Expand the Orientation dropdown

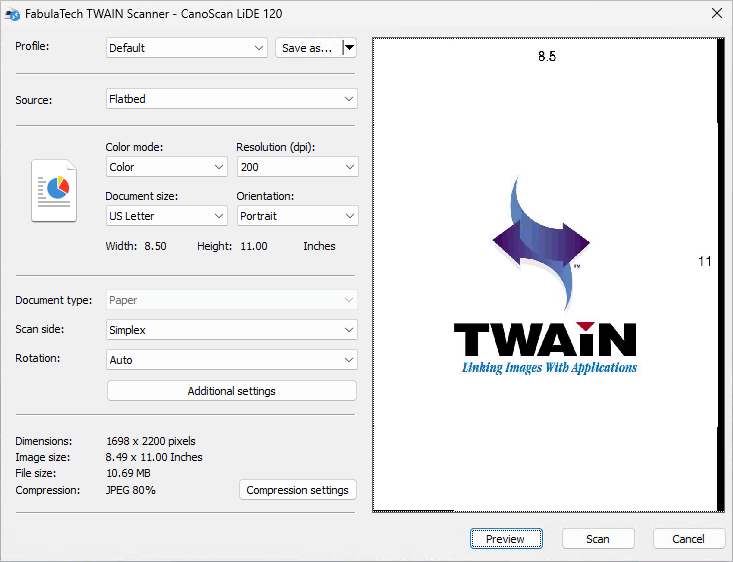(x=296, y=216)
